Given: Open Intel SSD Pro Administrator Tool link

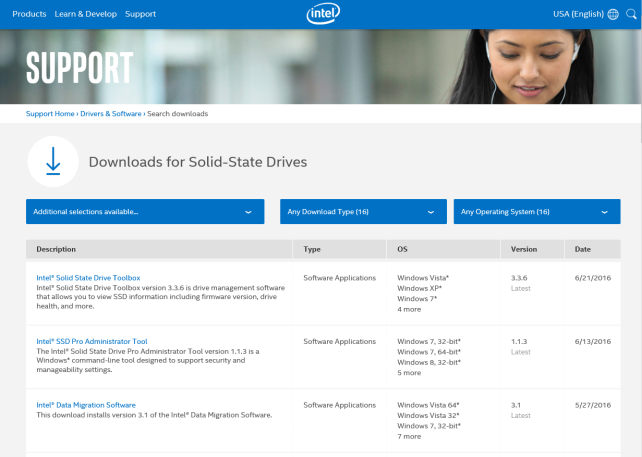Looking at the screenshot, I should point(91,341).
